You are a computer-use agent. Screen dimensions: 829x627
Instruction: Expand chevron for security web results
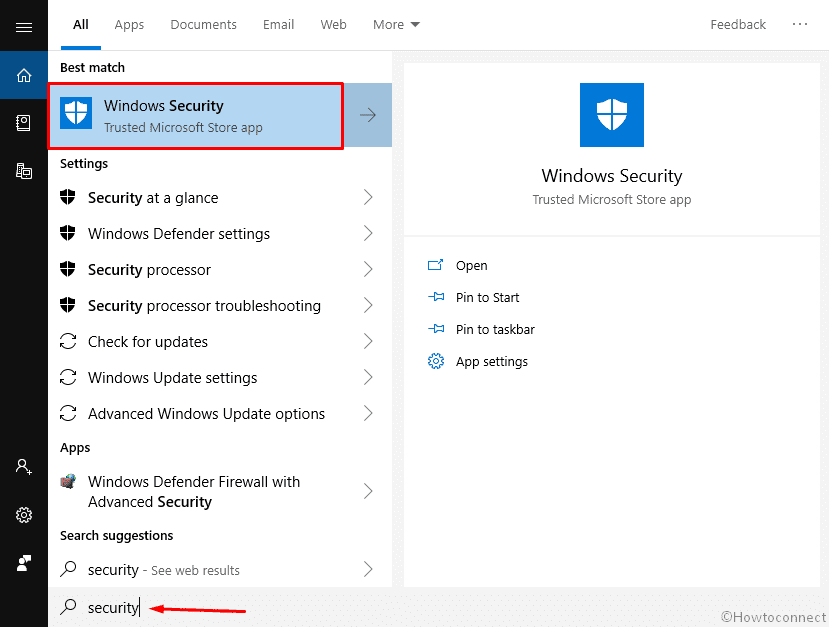[368, 569]
